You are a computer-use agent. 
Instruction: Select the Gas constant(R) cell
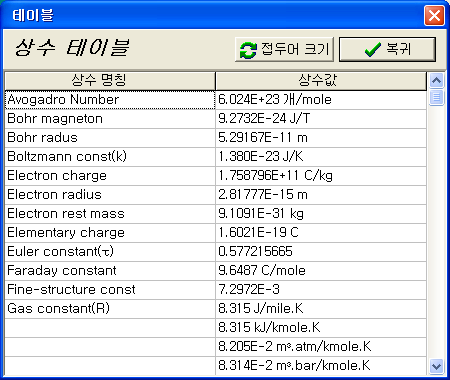[x=110, y=309]
